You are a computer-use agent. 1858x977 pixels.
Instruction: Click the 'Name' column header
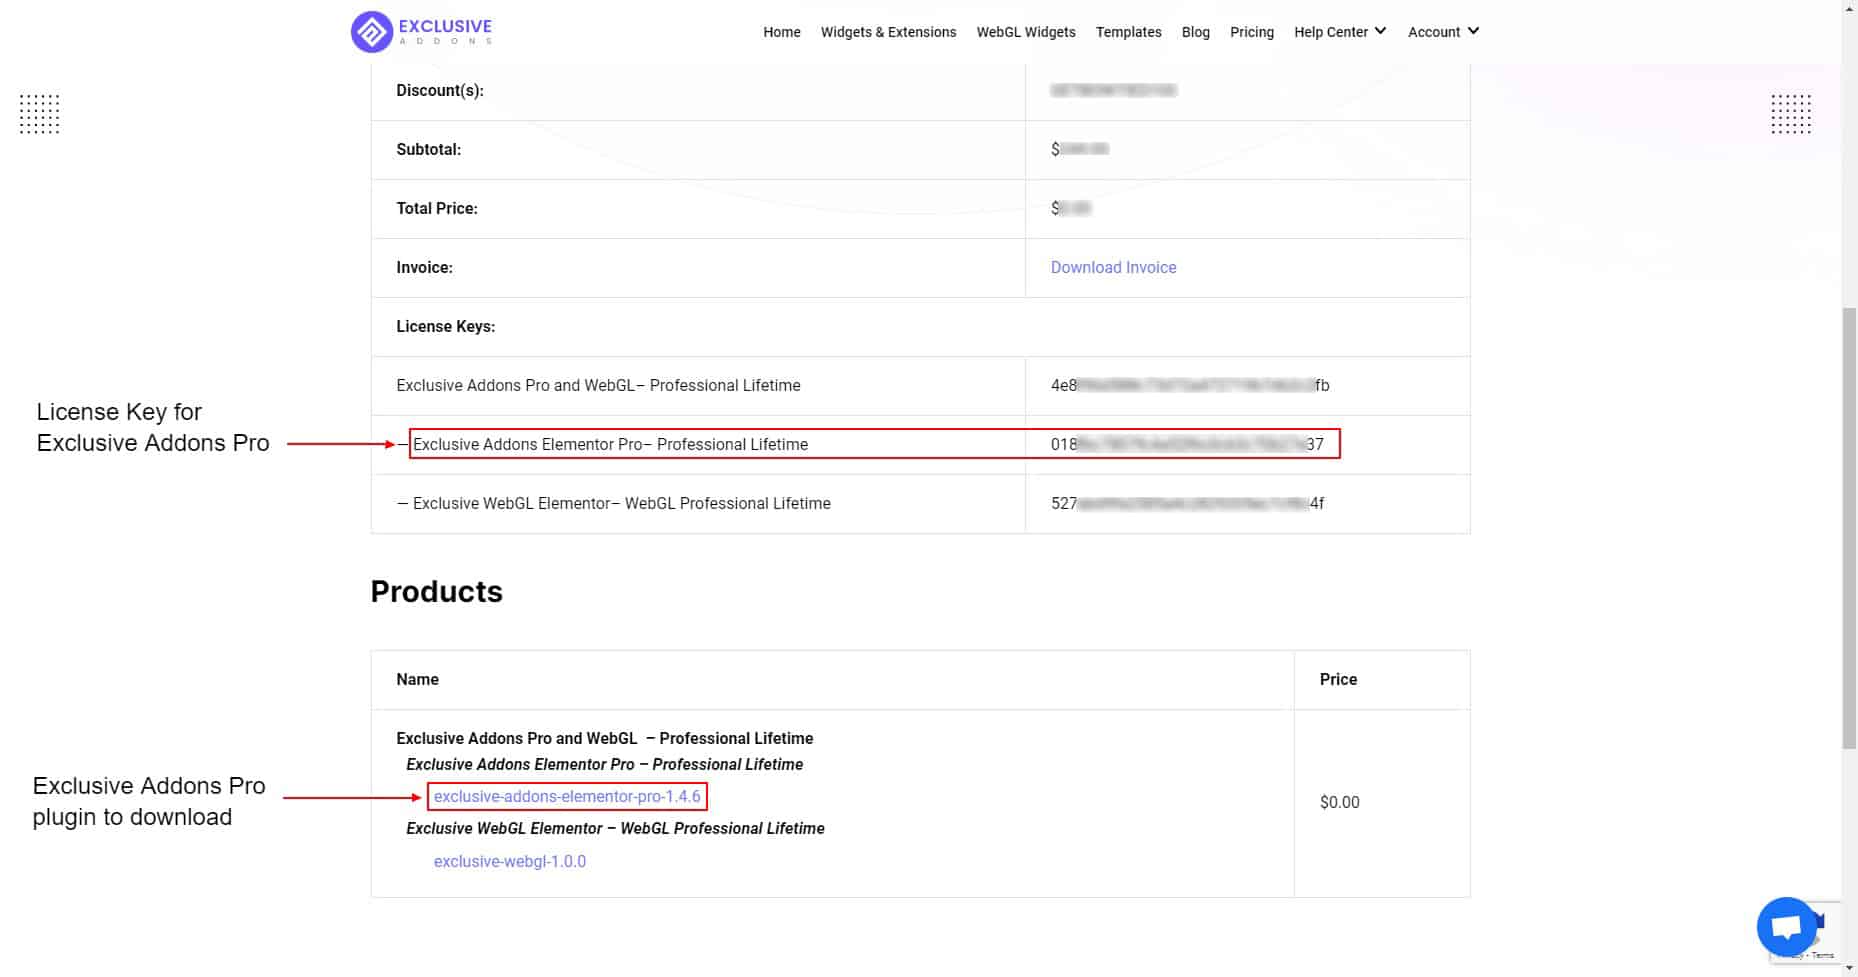(x=417, y=679)
